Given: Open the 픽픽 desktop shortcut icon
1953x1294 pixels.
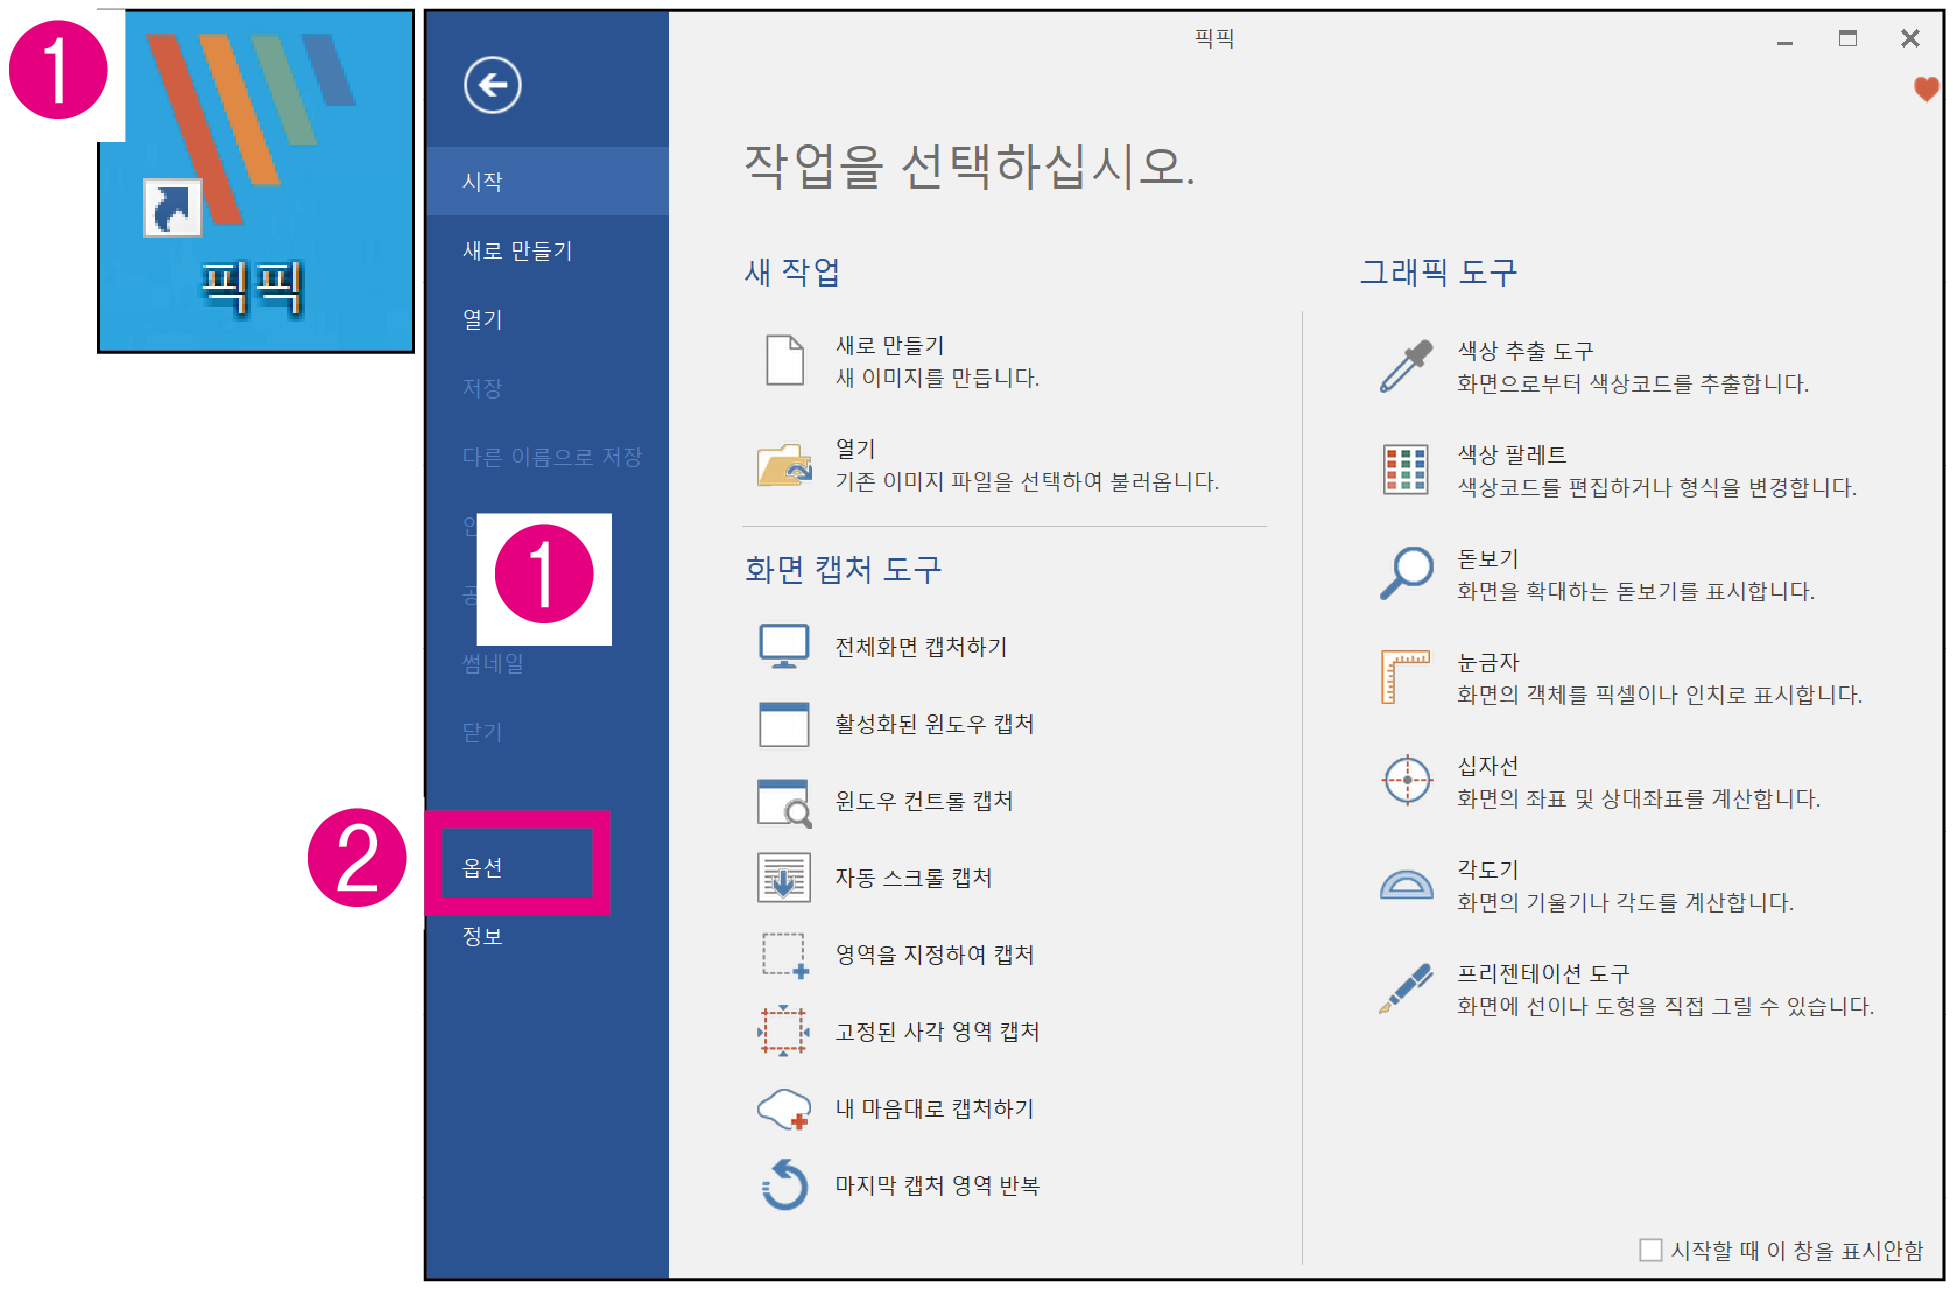Looking at the screenshot, I should (x=256, y=181).
